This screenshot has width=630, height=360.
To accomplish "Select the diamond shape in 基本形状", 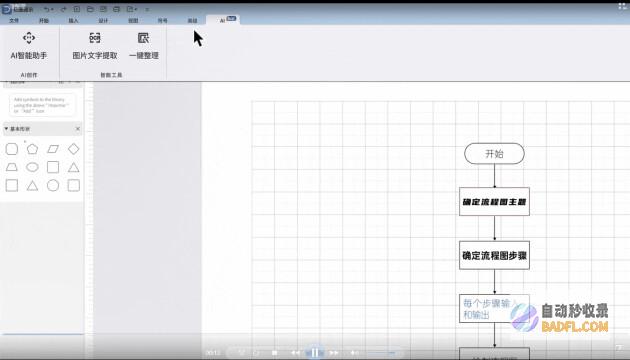I will [74, 149].
